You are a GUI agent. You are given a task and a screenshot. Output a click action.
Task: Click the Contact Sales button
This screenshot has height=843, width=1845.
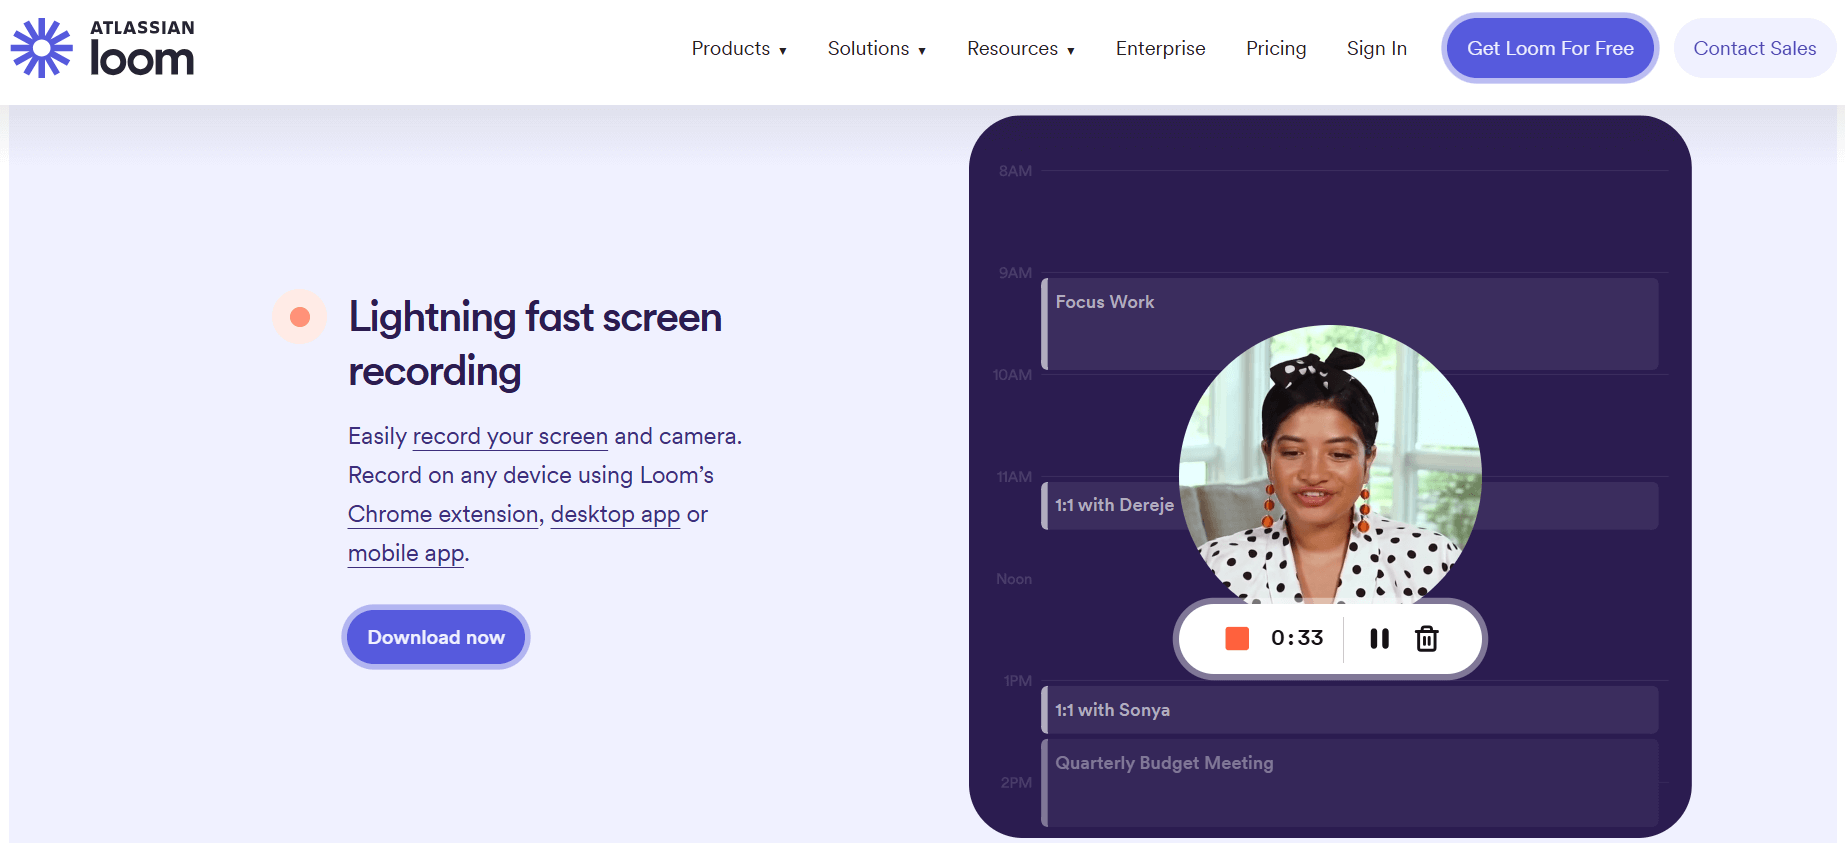click(x=1755, y=48)
